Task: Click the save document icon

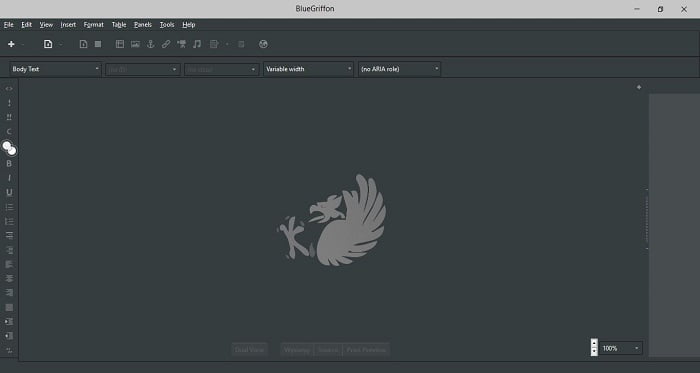Action: [x=83, y=44]
